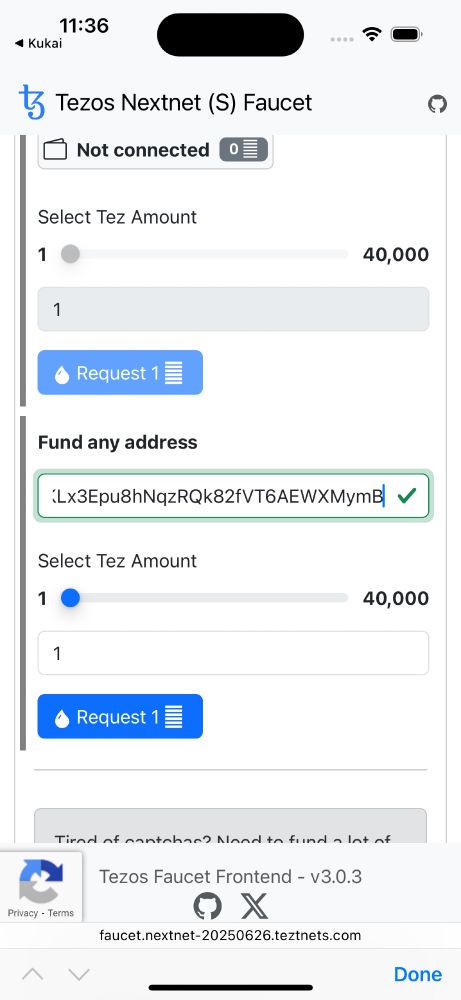Open the X (Twitter) icon in the footer

[x=254, y=906]
